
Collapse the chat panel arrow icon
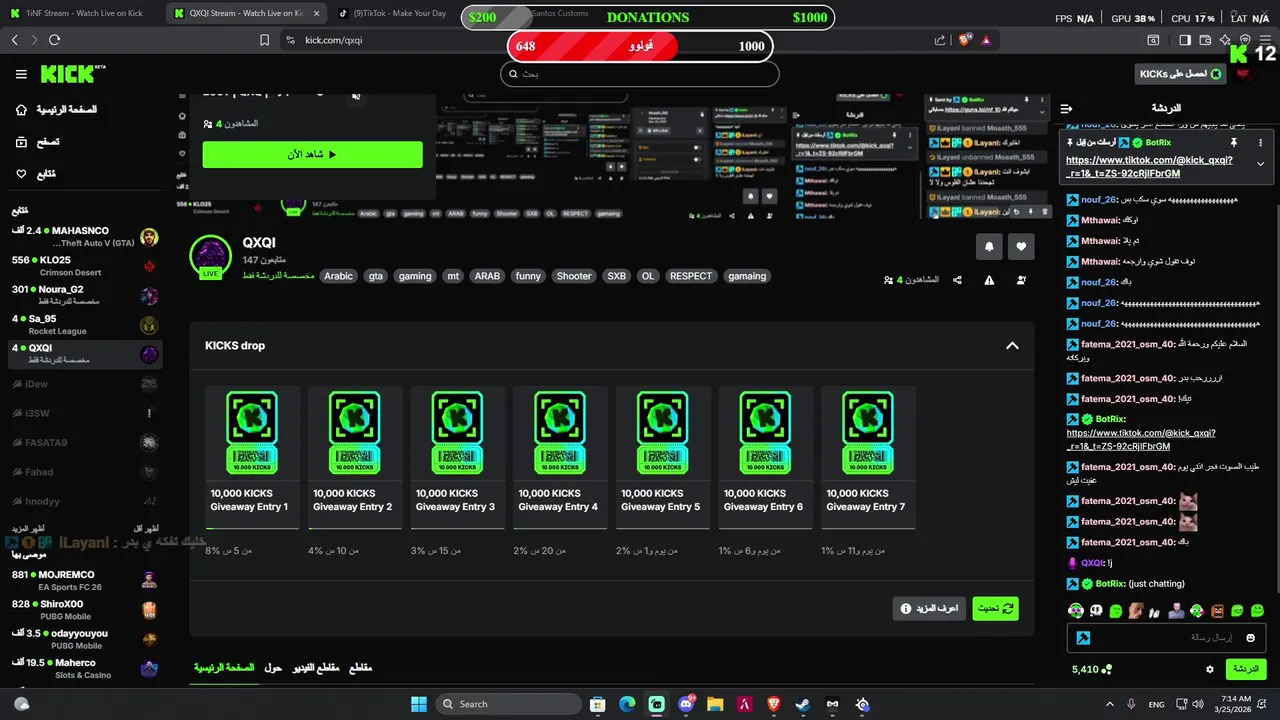tap(1066, 108)
